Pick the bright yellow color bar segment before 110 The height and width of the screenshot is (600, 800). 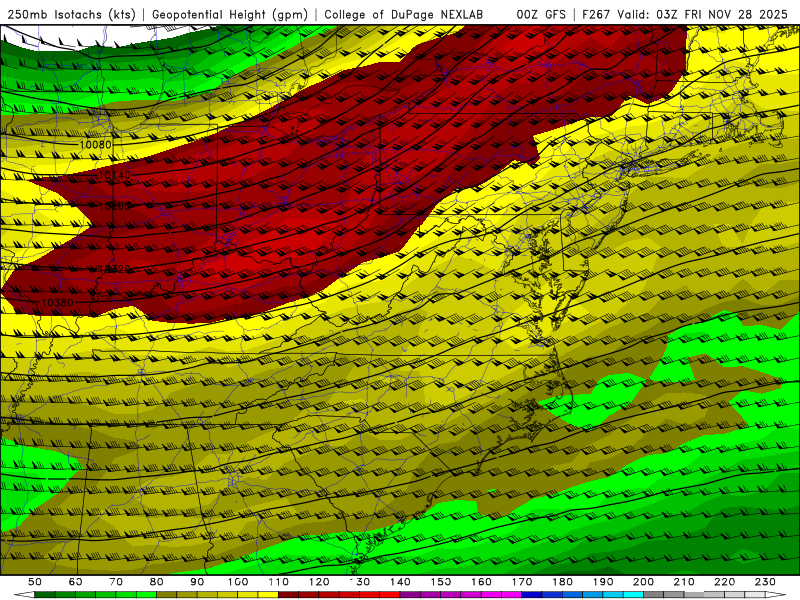click(268, 595)
